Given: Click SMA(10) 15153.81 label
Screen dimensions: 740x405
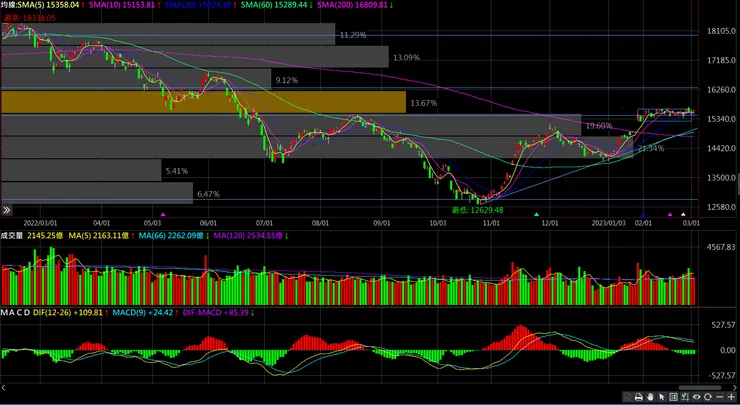Looking at the screenshot, I should point(124,5).
